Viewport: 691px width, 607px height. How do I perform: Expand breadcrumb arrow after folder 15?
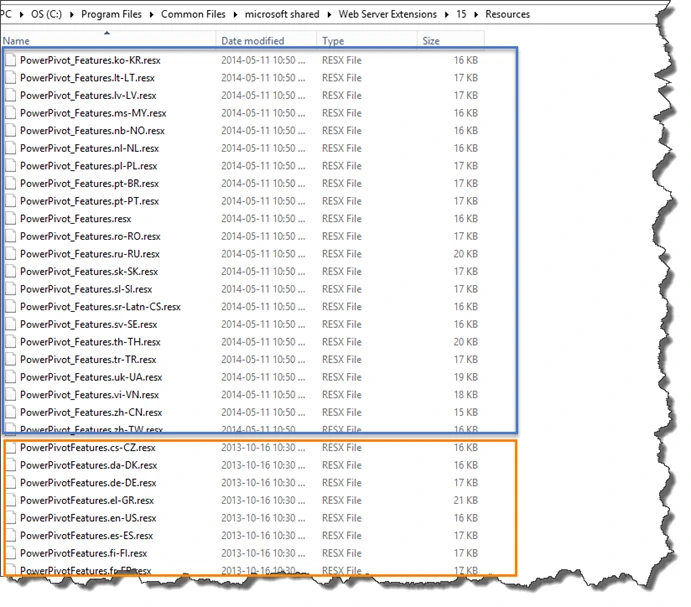click(476, 15)
